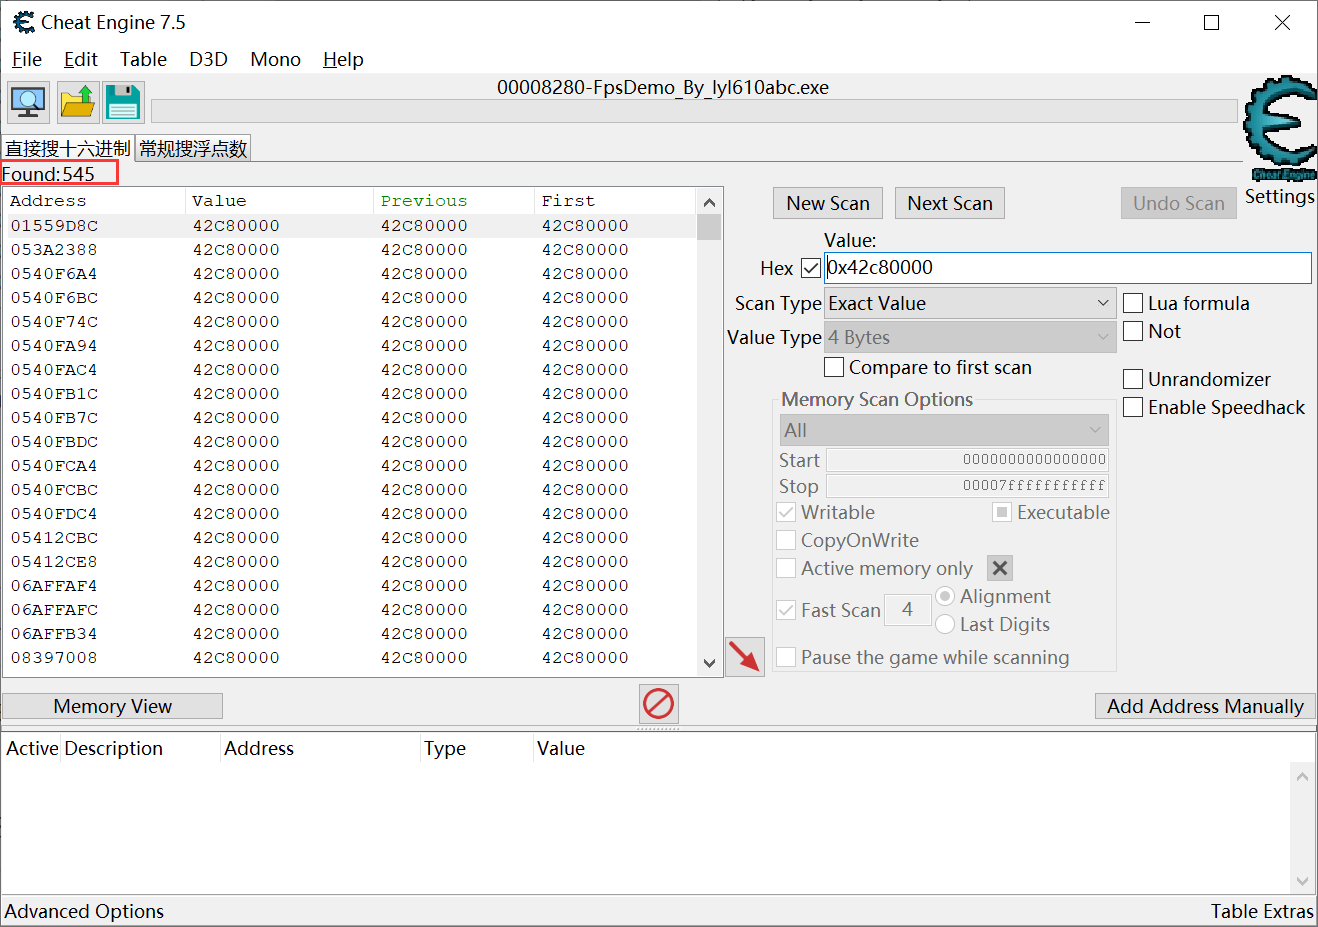Click the Next Scan button
Screen dimensions: 1318x927
click(x=950, y=203)
